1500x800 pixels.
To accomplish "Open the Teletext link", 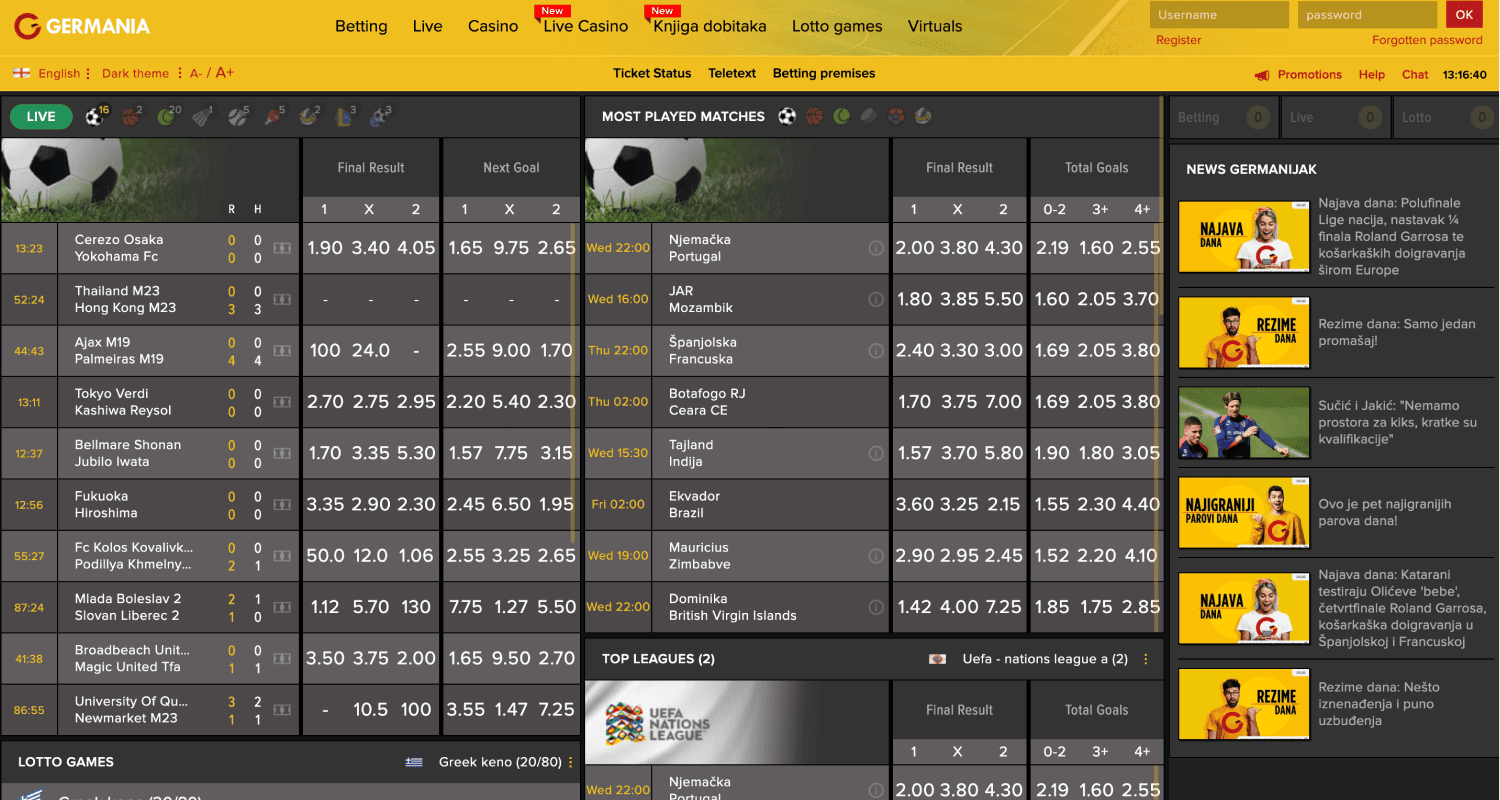I will coord(732,73).
